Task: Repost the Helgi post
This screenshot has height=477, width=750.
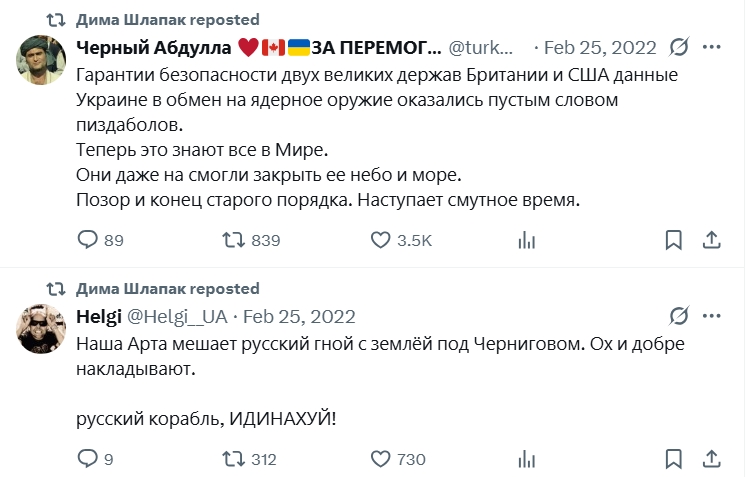Action: [x=233, y=459]
